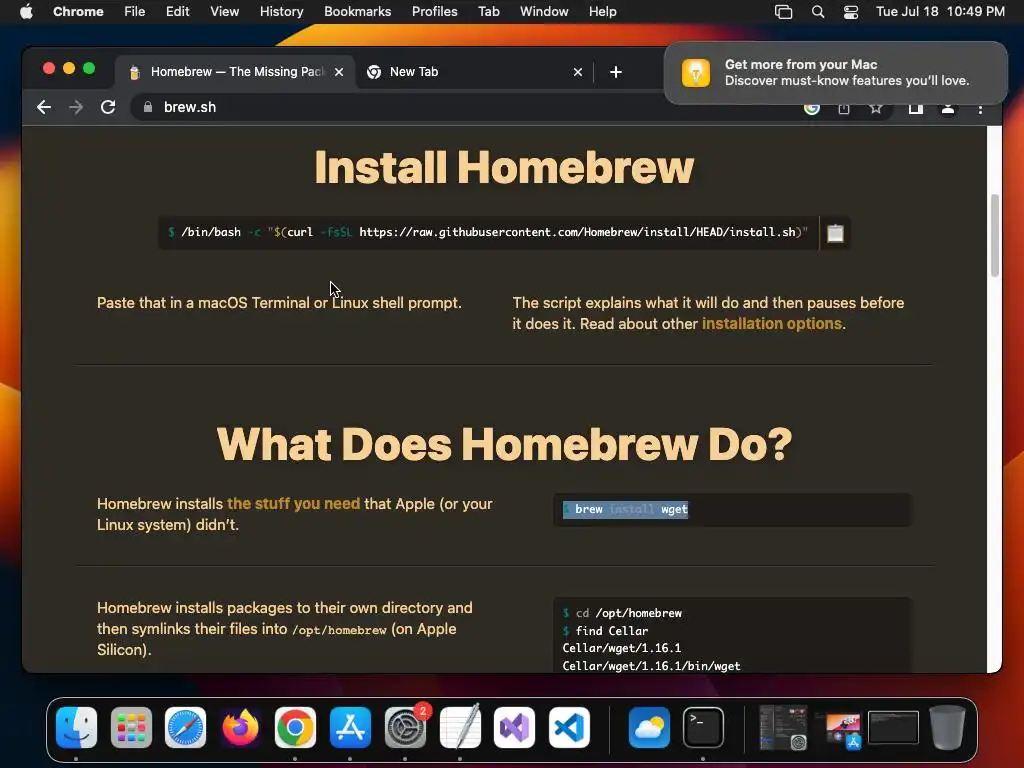Open the View menu
The height and width of the screenshot is (768, 1024).
(225, 12)
